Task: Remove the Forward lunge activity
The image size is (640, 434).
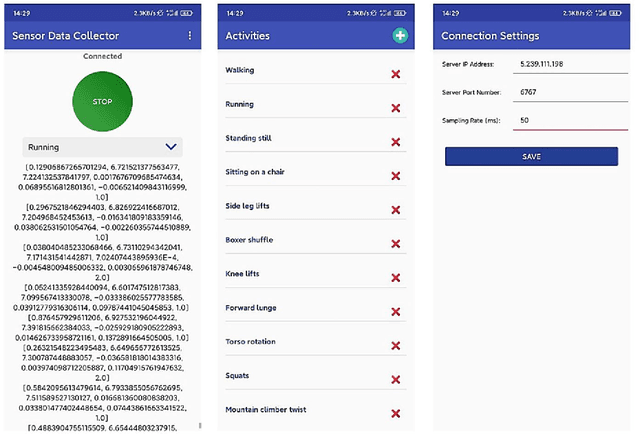Action: pyautogui.click(x=396, y=312)
